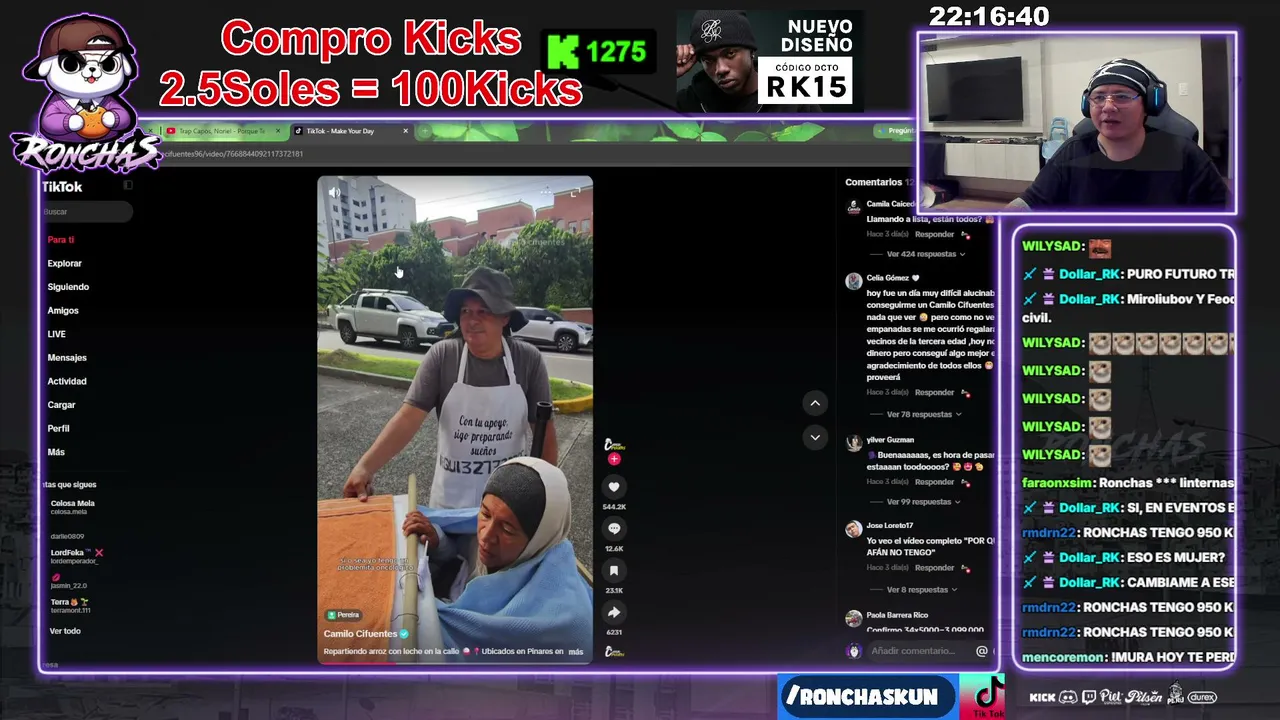Open Mensajes in the sidebar
Screen dimensions: 1280x720
[x=67, y=358]
